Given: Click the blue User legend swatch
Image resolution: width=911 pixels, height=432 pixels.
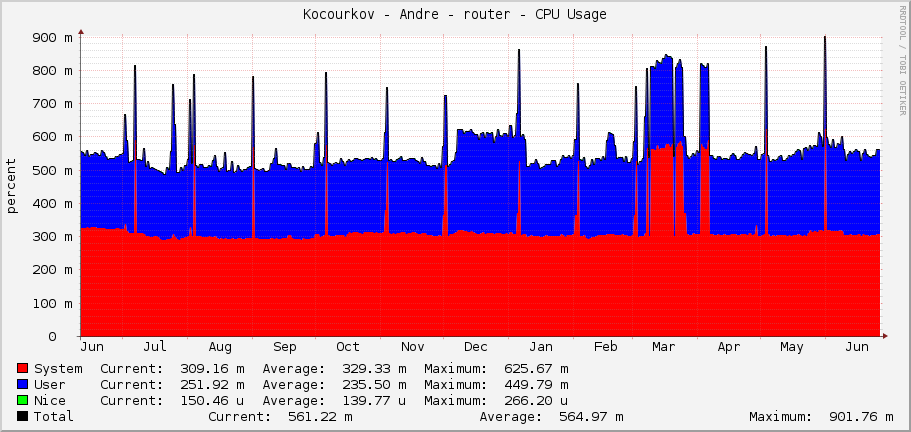Looking at the screenshot, I should pos(23,384).
